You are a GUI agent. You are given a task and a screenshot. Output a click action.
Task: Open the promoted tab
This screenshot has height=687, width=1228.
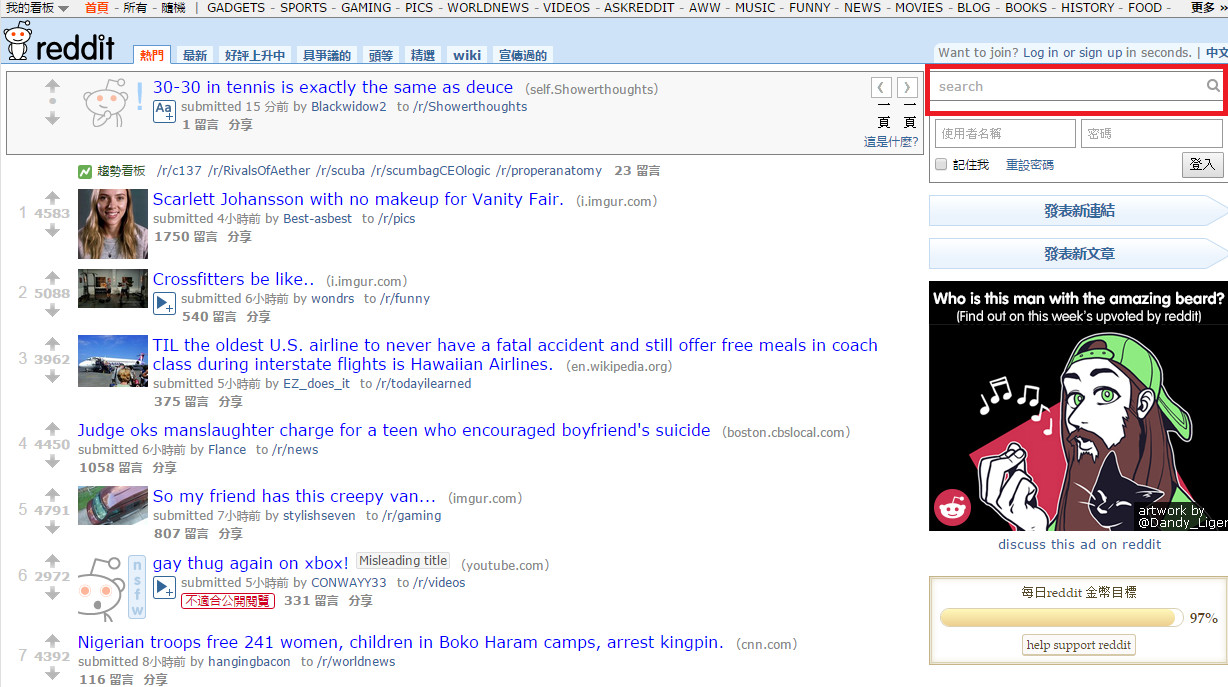pyautogui.click(x=522, y=55)
